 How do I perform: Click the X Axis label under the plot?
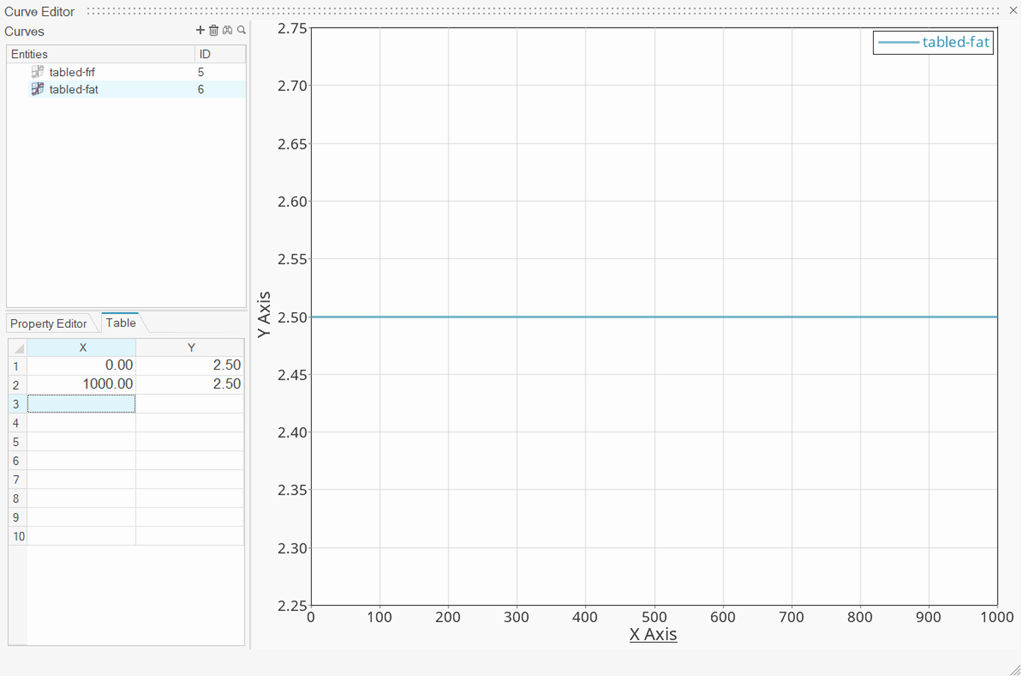[653, 634]
